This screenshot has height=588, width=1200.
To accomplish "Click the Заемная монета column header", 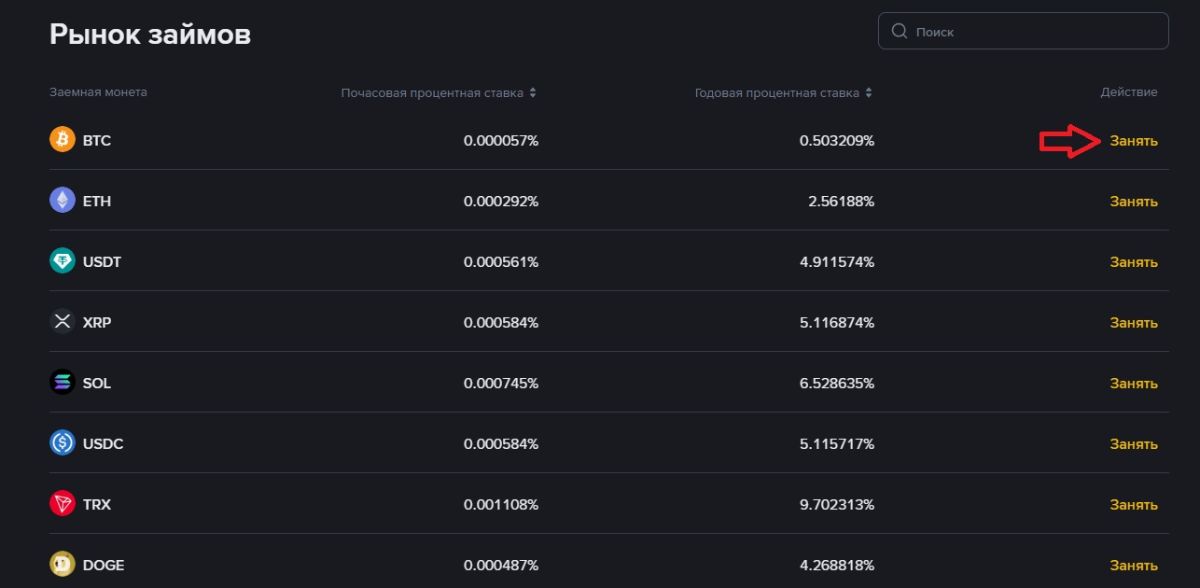I will click(x=98, y=92).
